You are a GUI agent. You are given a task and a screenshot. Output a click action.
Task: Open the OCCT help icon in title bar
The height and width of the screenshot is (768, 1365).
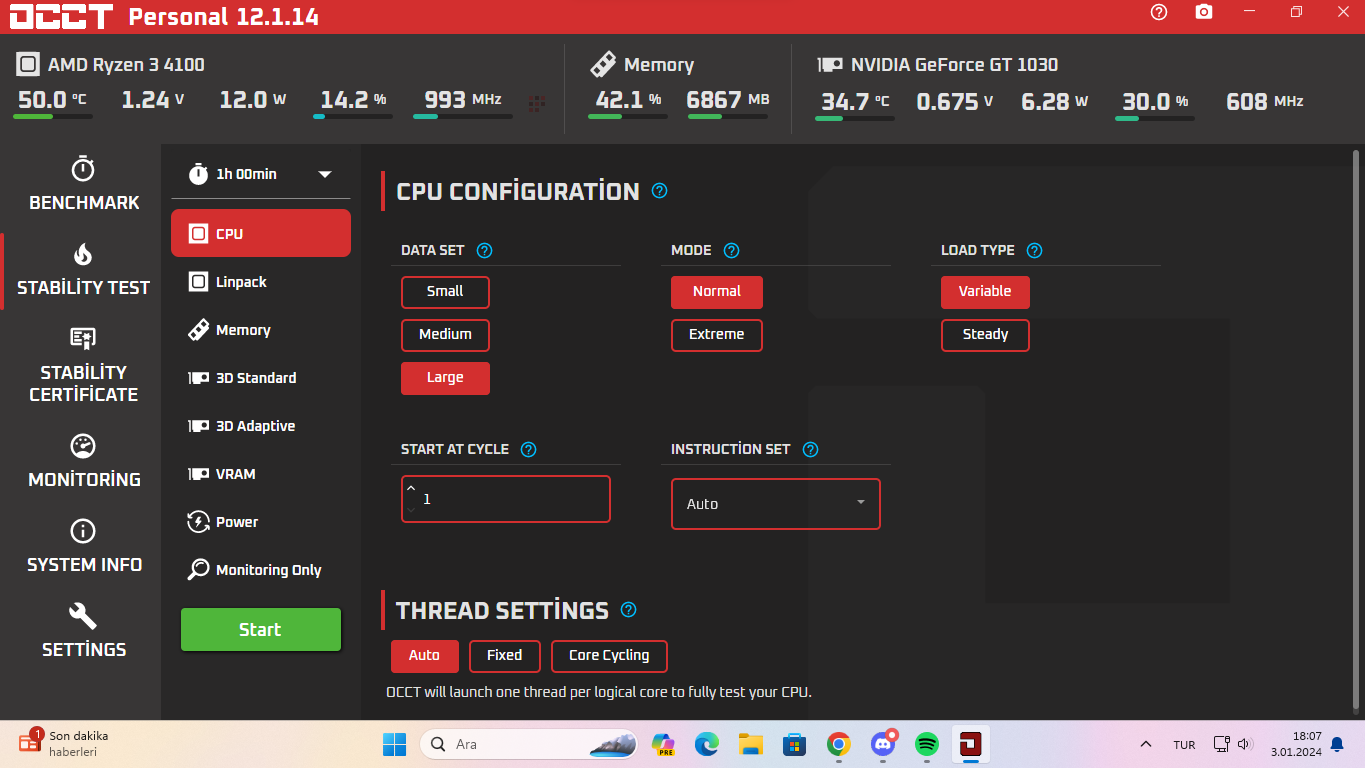1159,12
